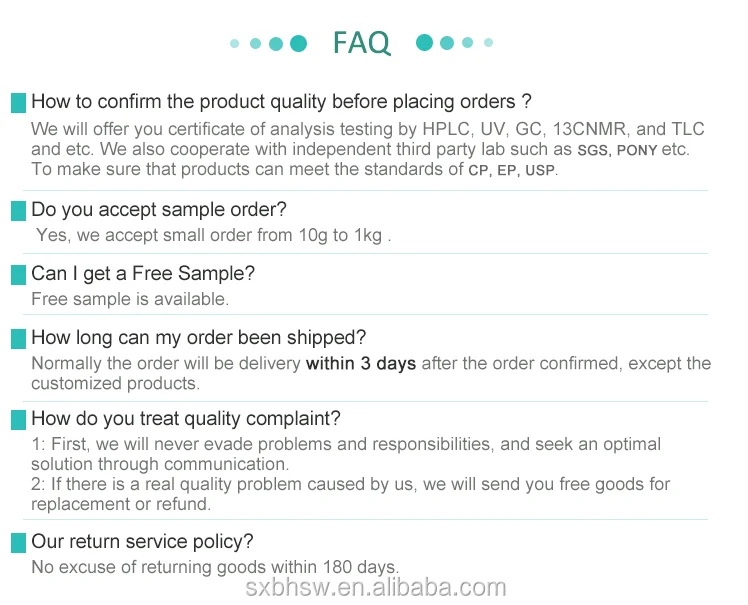The height and width of the screenshot is (605, 748).
Task: Expand 'Do you accept sample order?' question
Action: (159, 210)
